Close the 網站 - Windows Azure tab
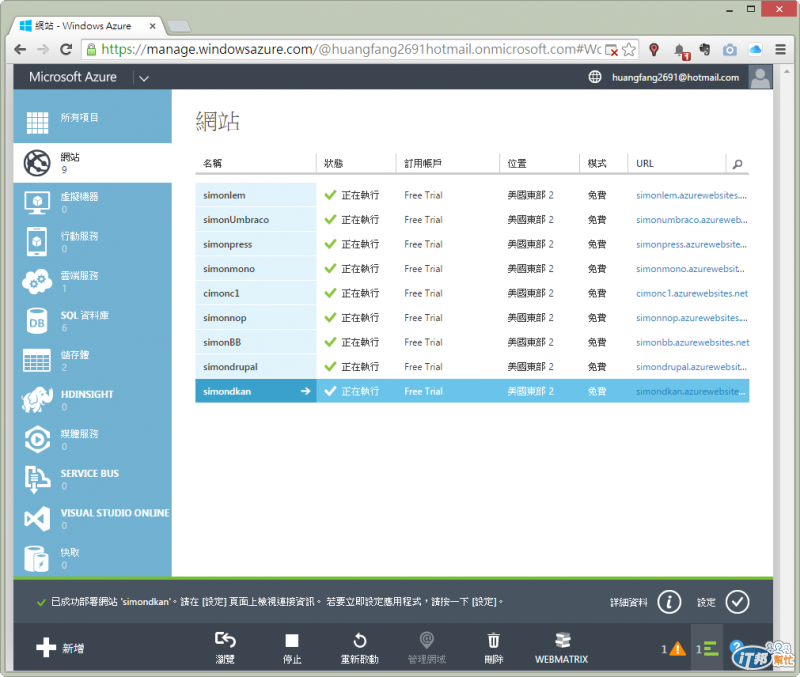This screenshot has height=677, width=800. click(x=153, y=26)
